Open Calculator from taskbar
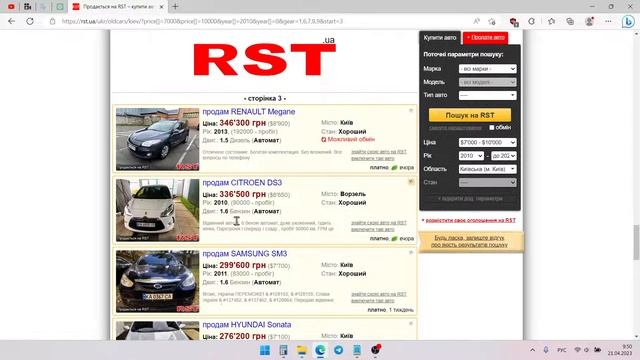The height and width of the screenshot is (360, 640). [283, 350]
